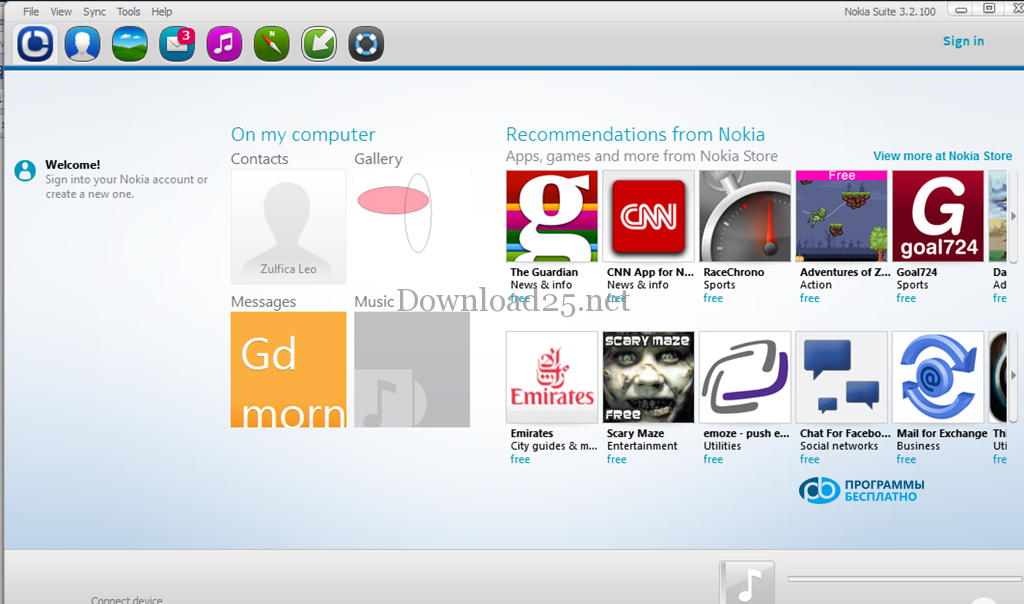Open the Music placeholder tile

[412, 370]
